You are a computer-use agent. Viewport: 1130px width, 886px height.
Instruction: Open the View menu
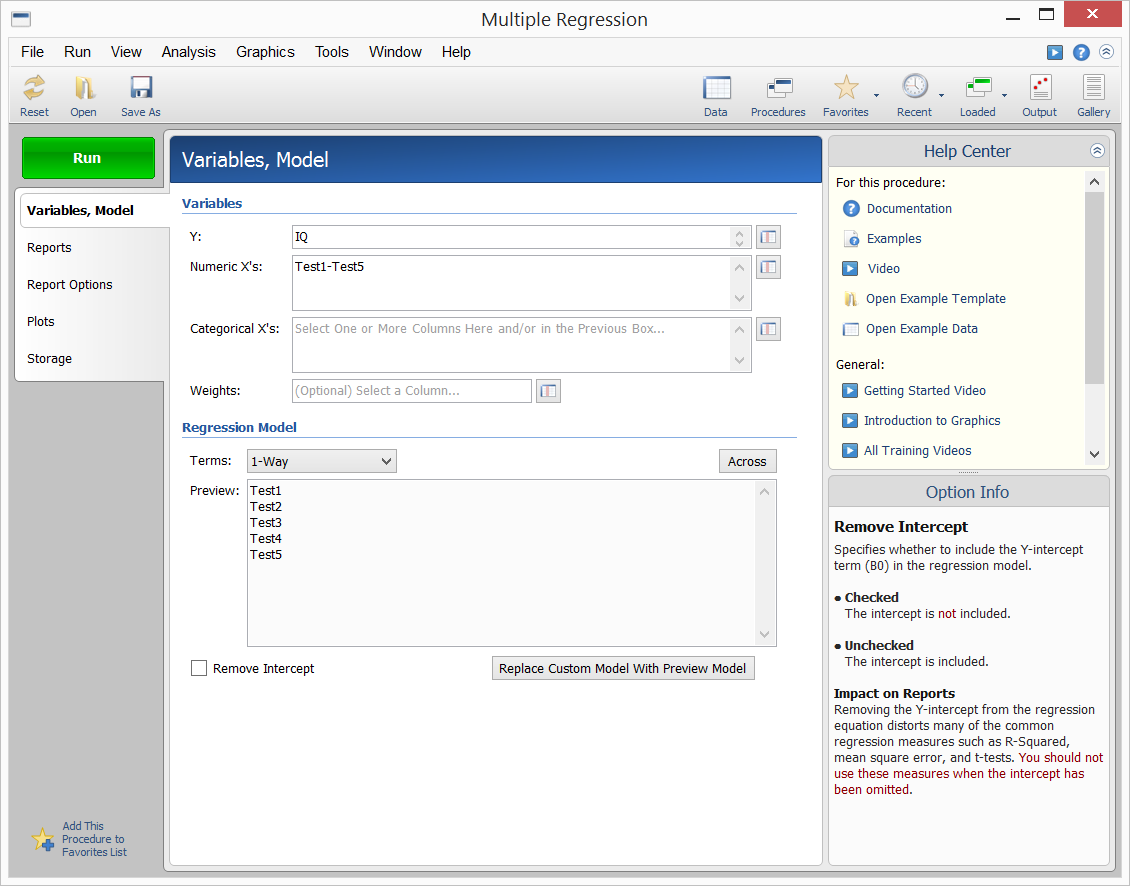pos(126,52)
